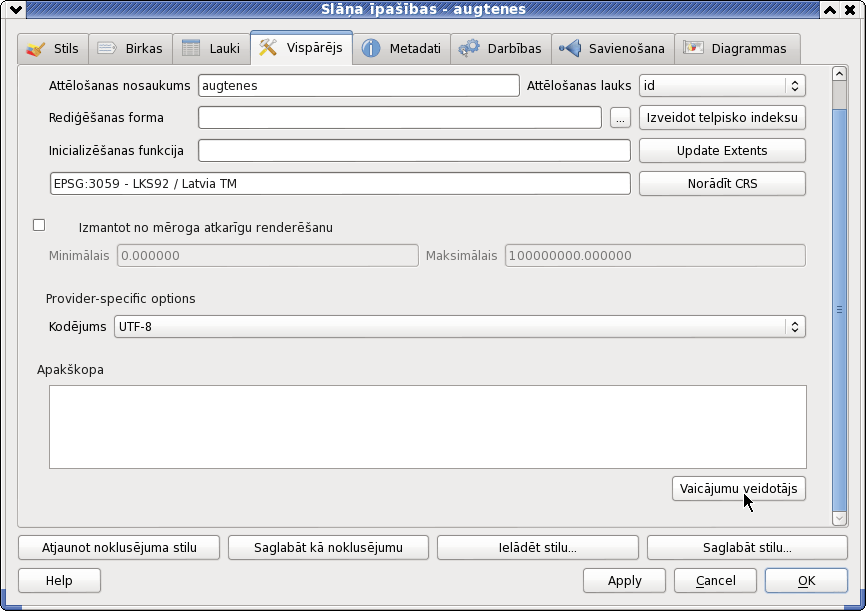Click the Norādīt CRS button
Screen dimensions: 866x611
(722, 183)
